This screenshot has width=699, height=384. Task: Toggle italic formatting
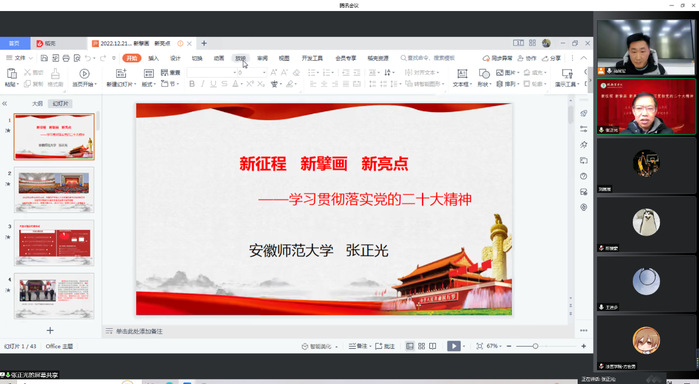click(203, 84)
